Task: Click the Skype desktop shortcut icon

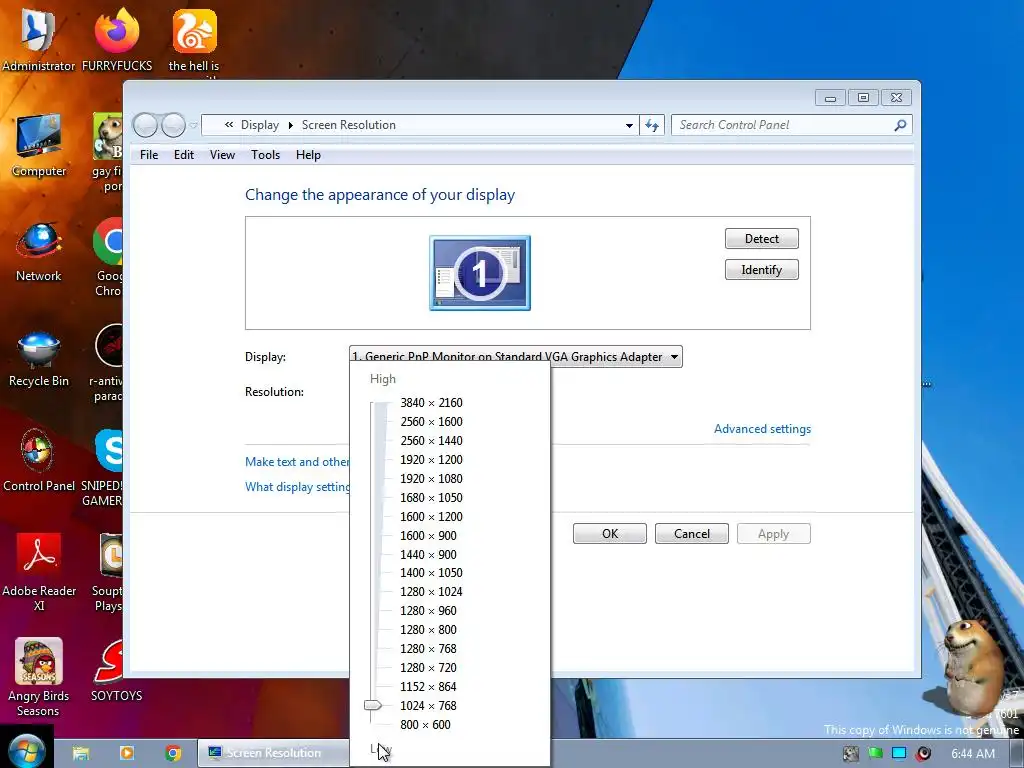Action: [x=109, y=451]
